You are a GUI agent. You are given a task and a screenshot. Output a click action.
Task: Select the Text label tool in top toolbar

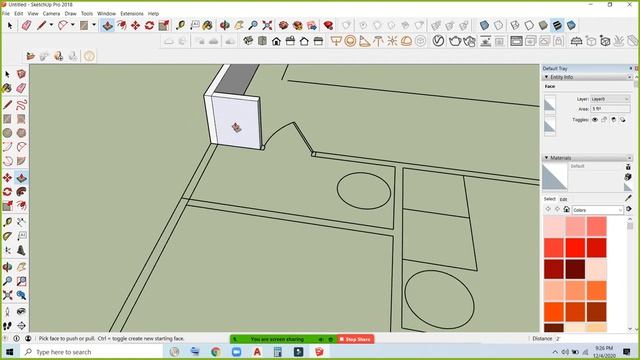[x=195, y=26]
